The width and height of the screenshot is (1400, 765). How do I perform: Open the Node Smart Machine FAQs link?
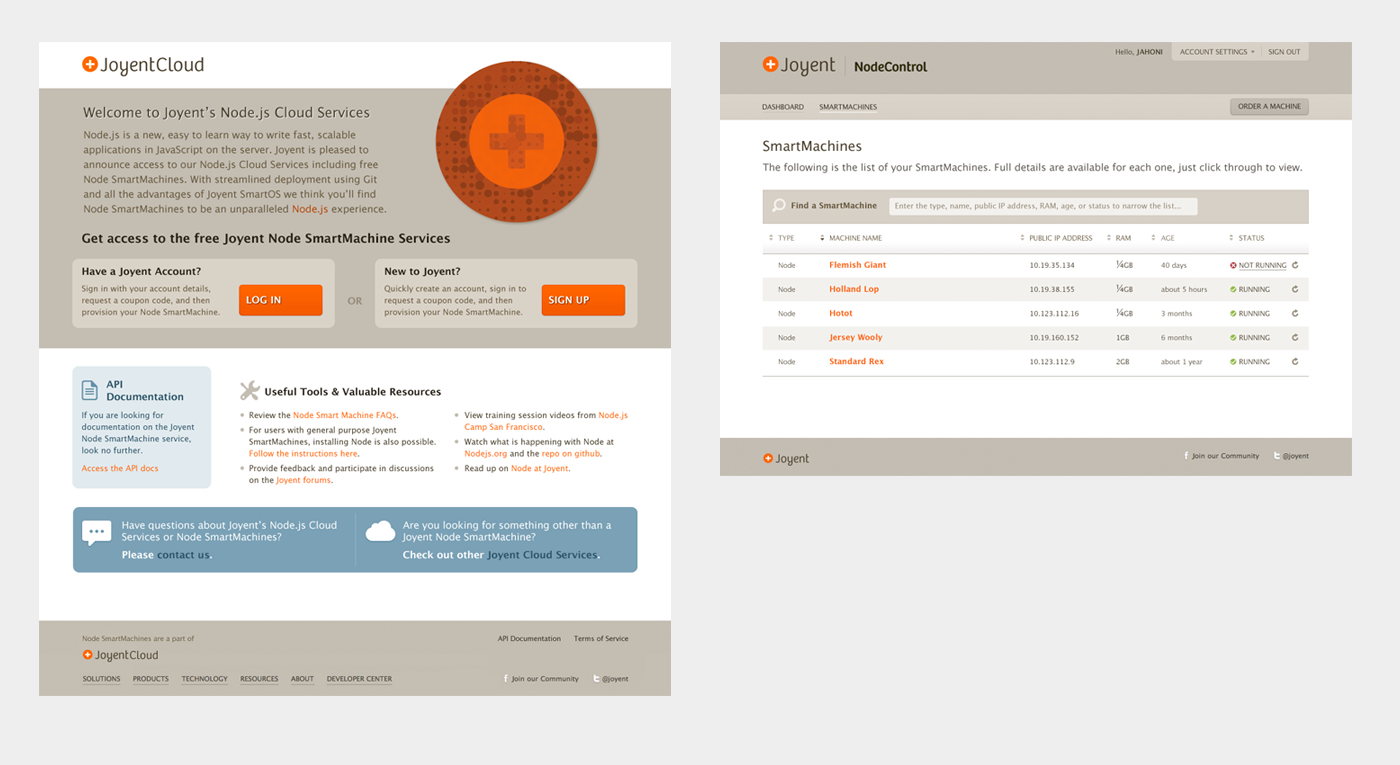[x=345, y=415]
